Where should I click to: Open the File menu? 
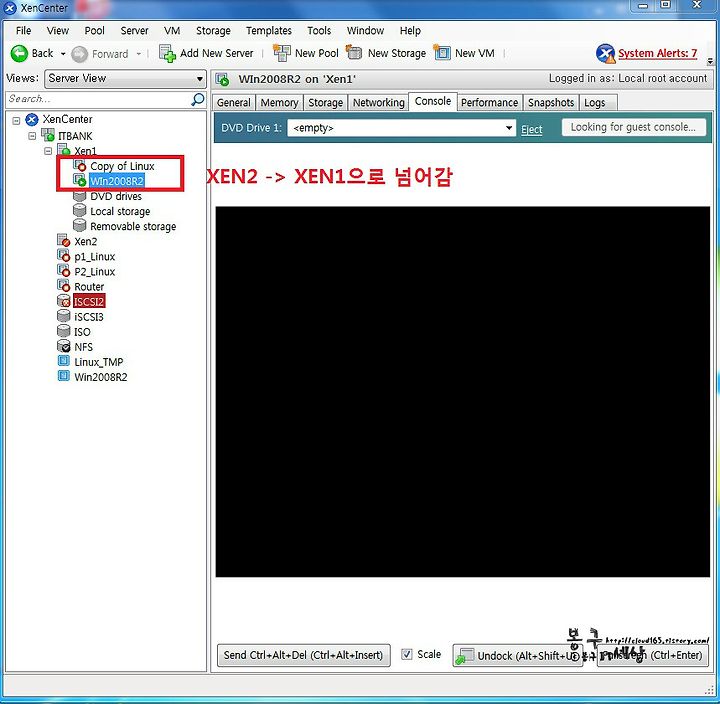(x=23, y=31)
